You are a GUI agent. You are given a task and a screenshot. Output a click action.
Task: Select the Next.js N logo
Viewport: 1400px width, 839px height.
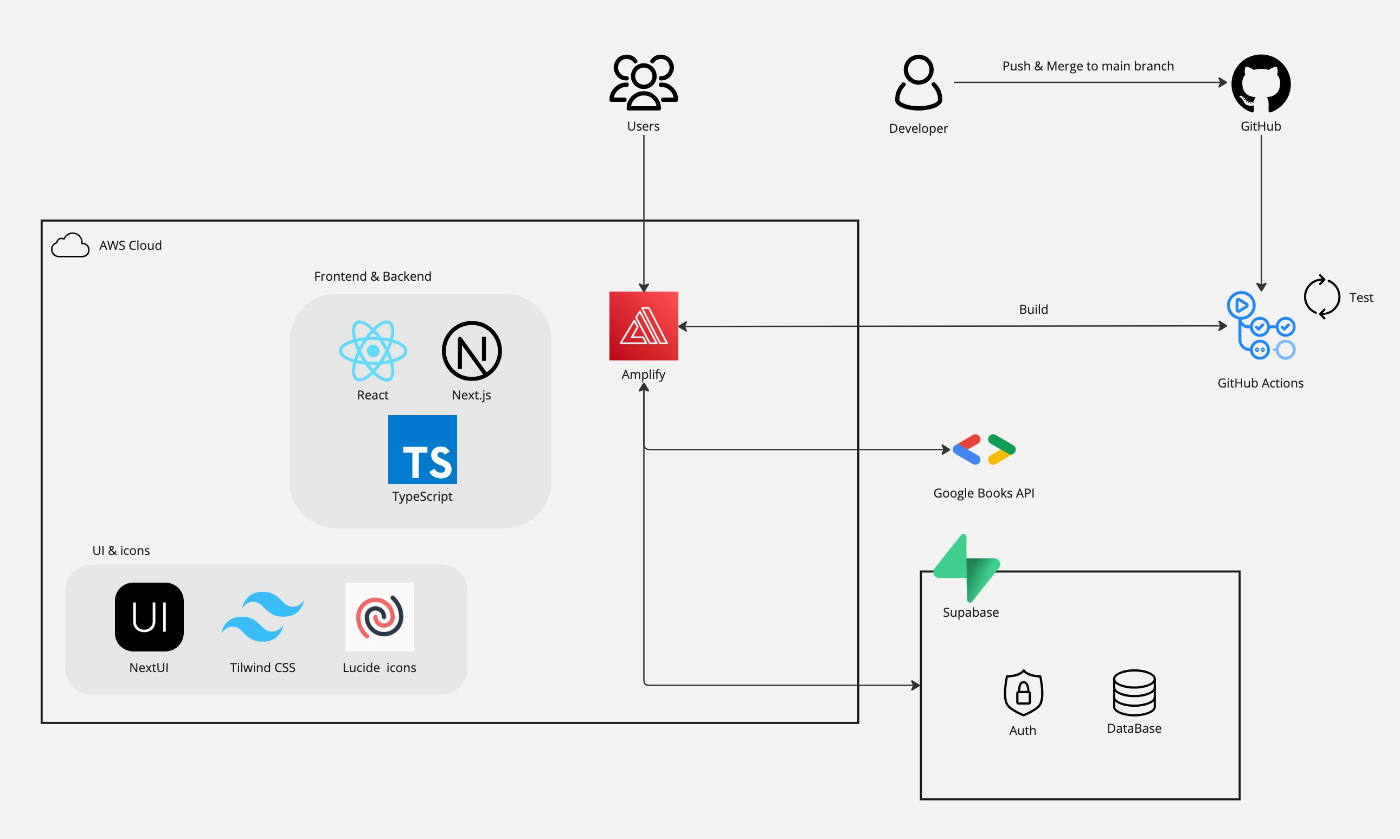(472, 352)
